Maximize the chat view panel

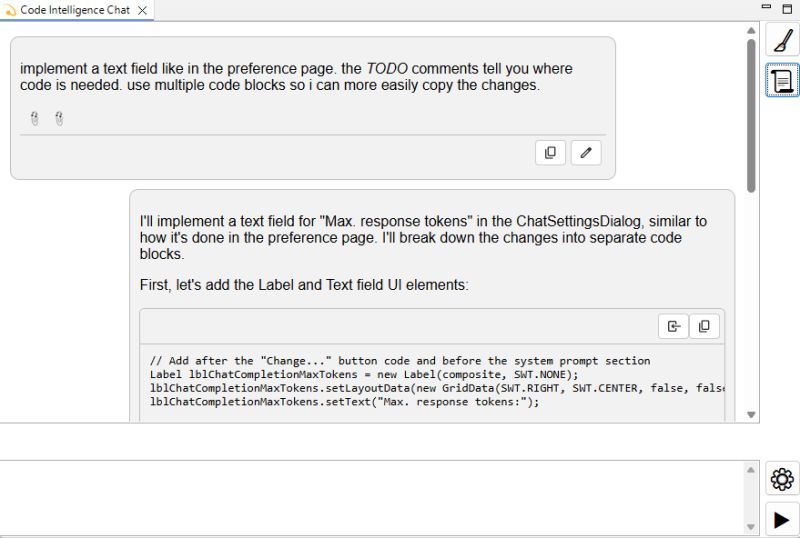[x=787, y=9]
